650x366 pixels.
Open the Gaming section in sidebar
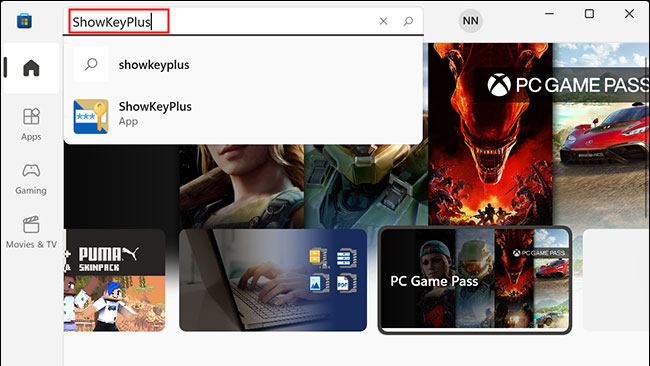coord(31,179)
